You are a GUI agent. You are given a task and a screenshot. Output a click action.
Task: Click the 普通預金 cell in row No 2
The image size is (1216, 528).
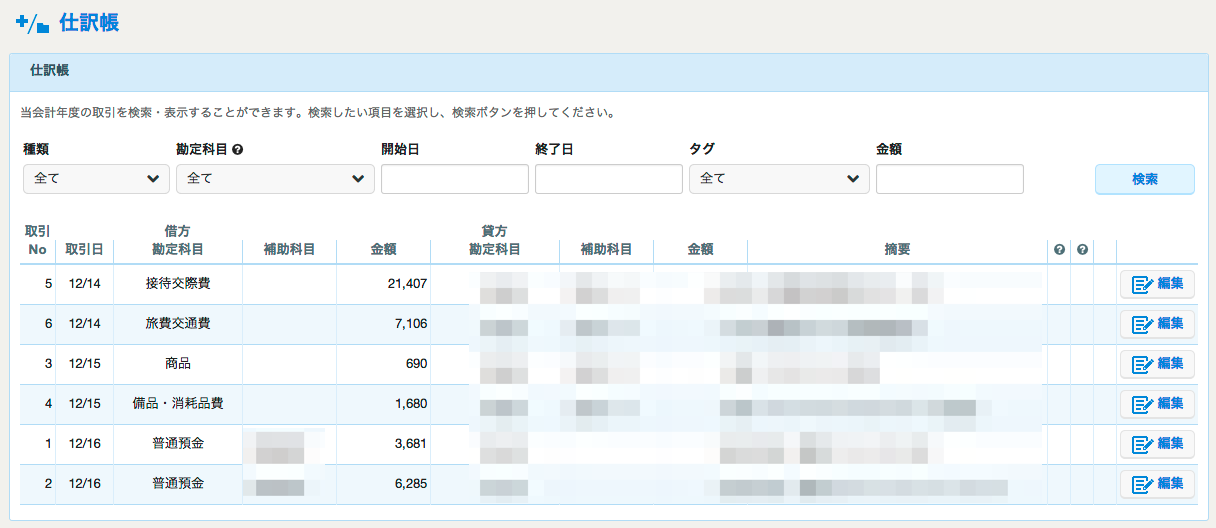[178, 484]
